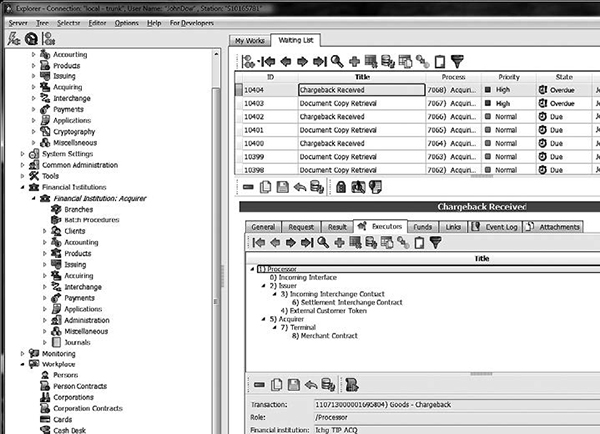The width and height of the screenshot is (600, 434).
Task: Click the search magnifier in Waiting List toolbar
Action: point(335,61)
